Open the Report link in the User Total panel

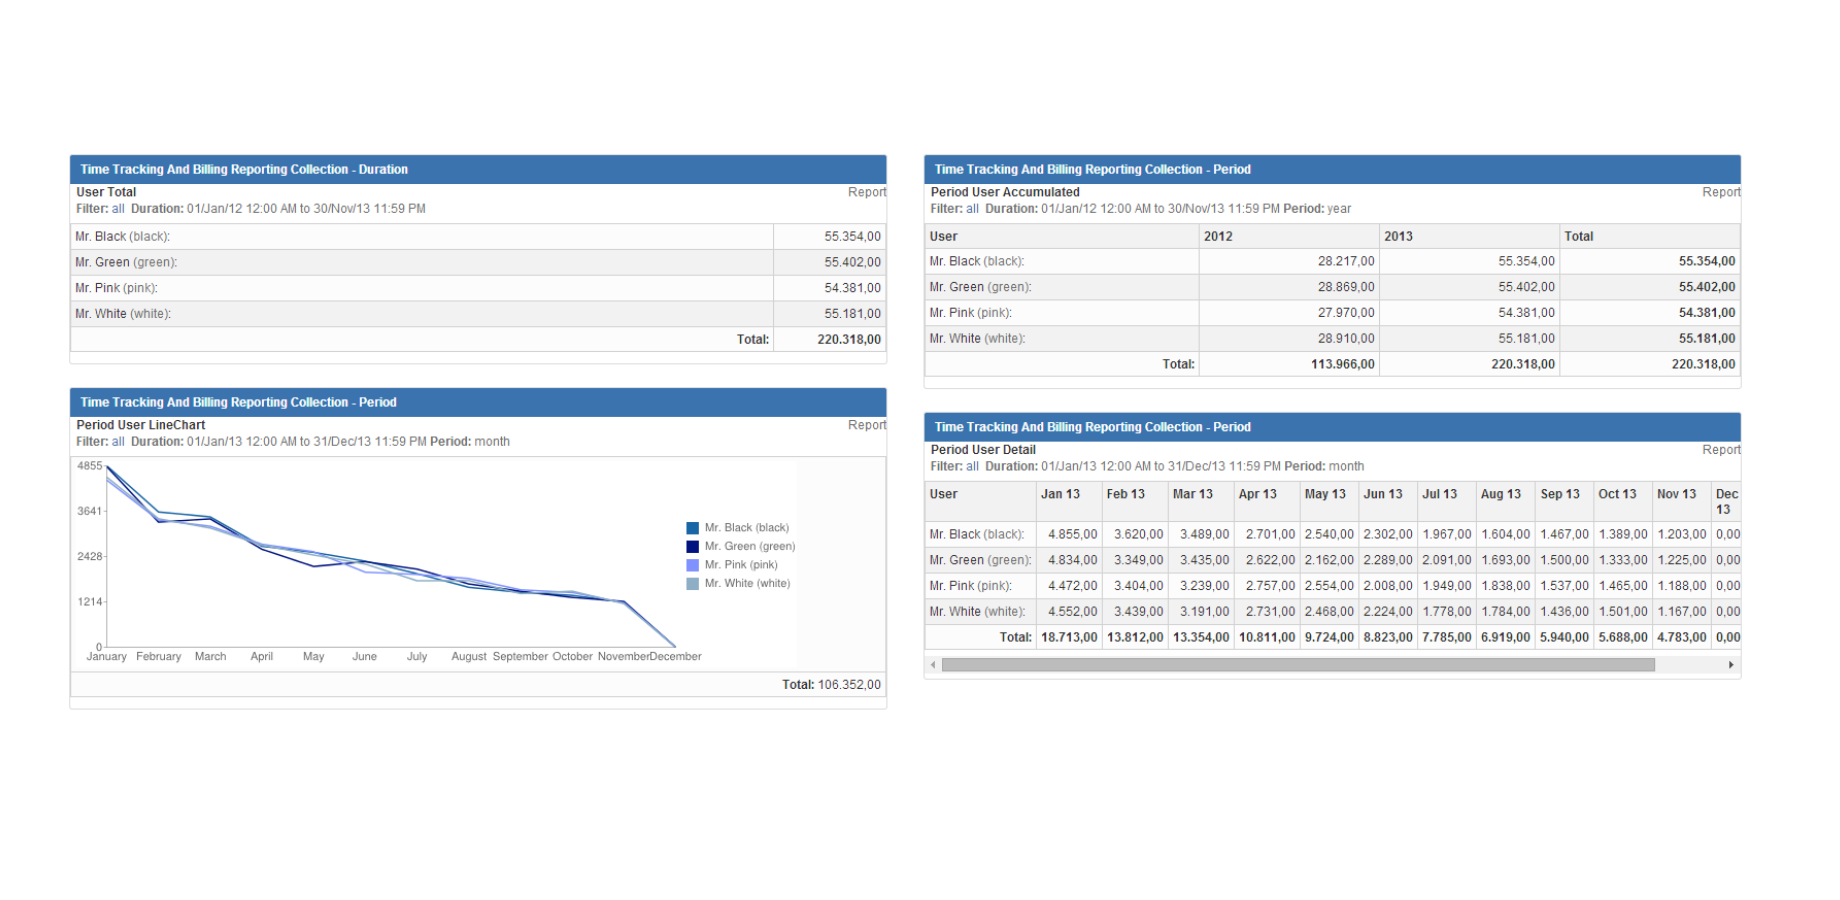point(866,192)
